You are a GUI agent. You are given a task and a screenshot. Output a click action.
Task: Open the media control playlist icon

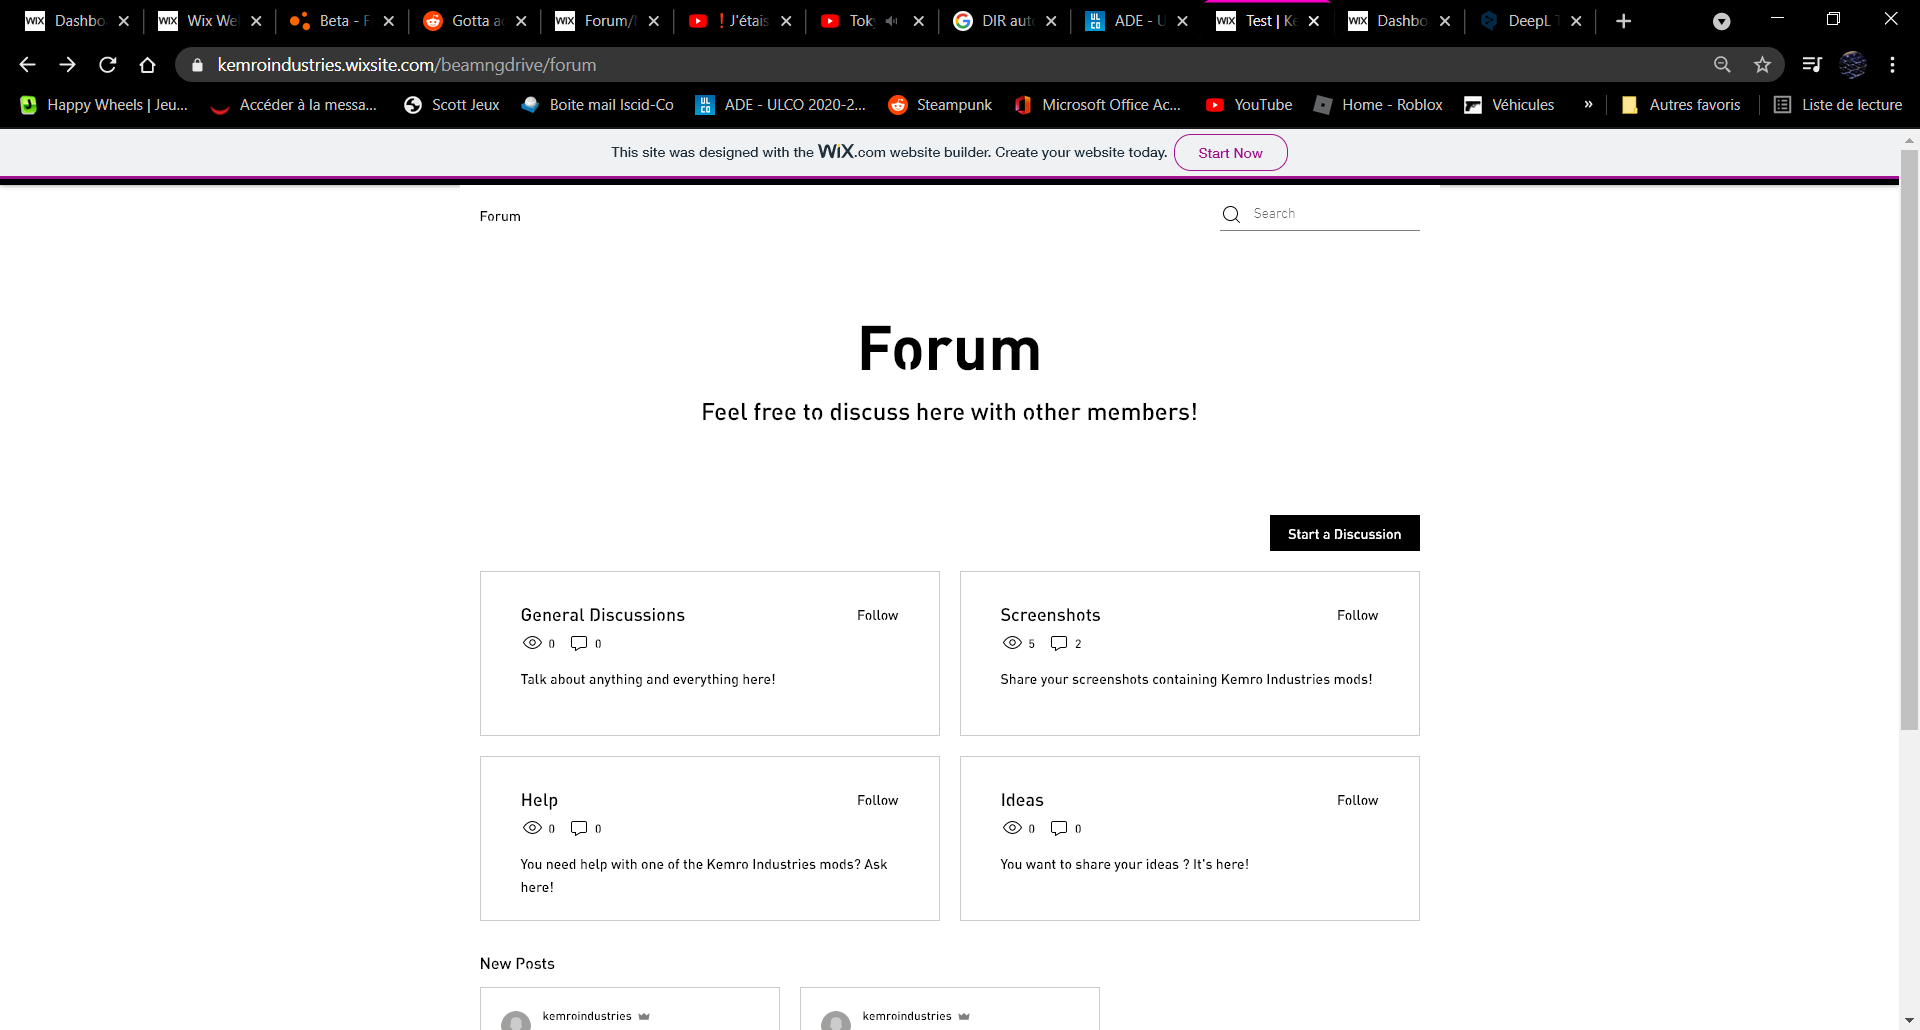[1811, 65]
